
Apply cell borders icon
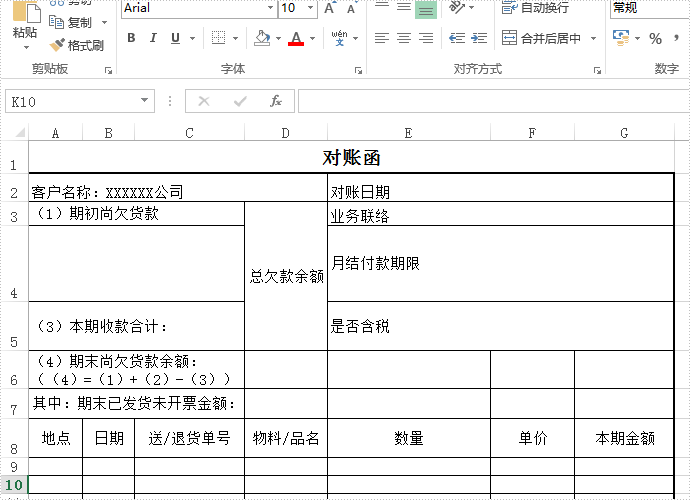[x=218, y=38]
